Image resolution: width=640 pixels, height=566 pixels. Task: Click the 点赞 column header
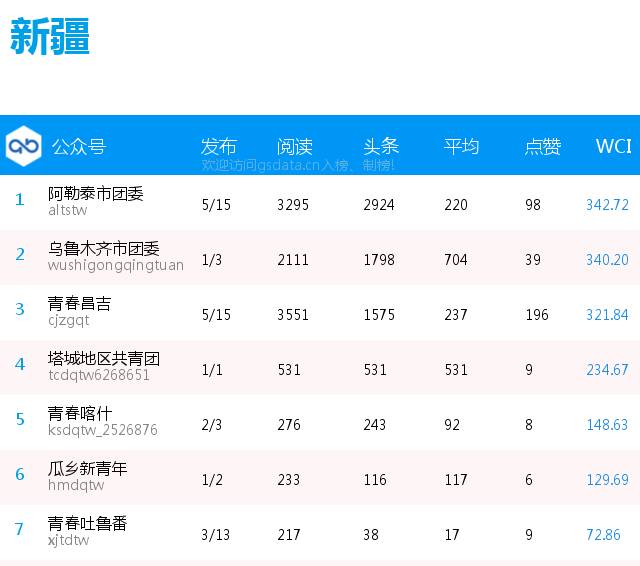click(543, 146)
